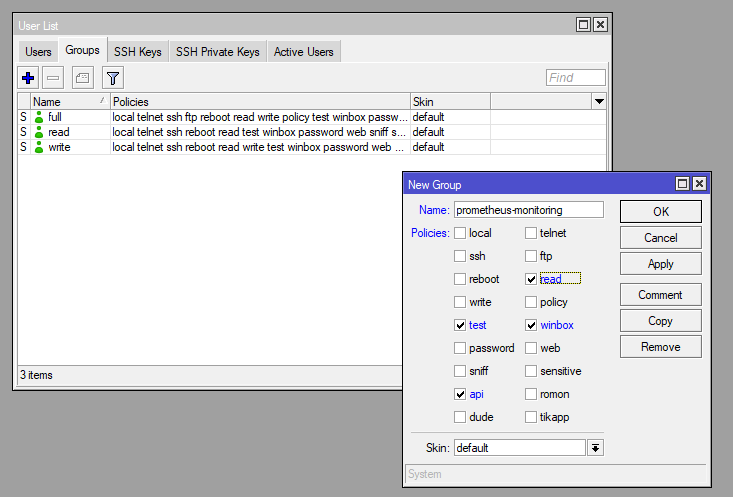Click the Find search field
The image size is (733, 497).
click(575, 77)
